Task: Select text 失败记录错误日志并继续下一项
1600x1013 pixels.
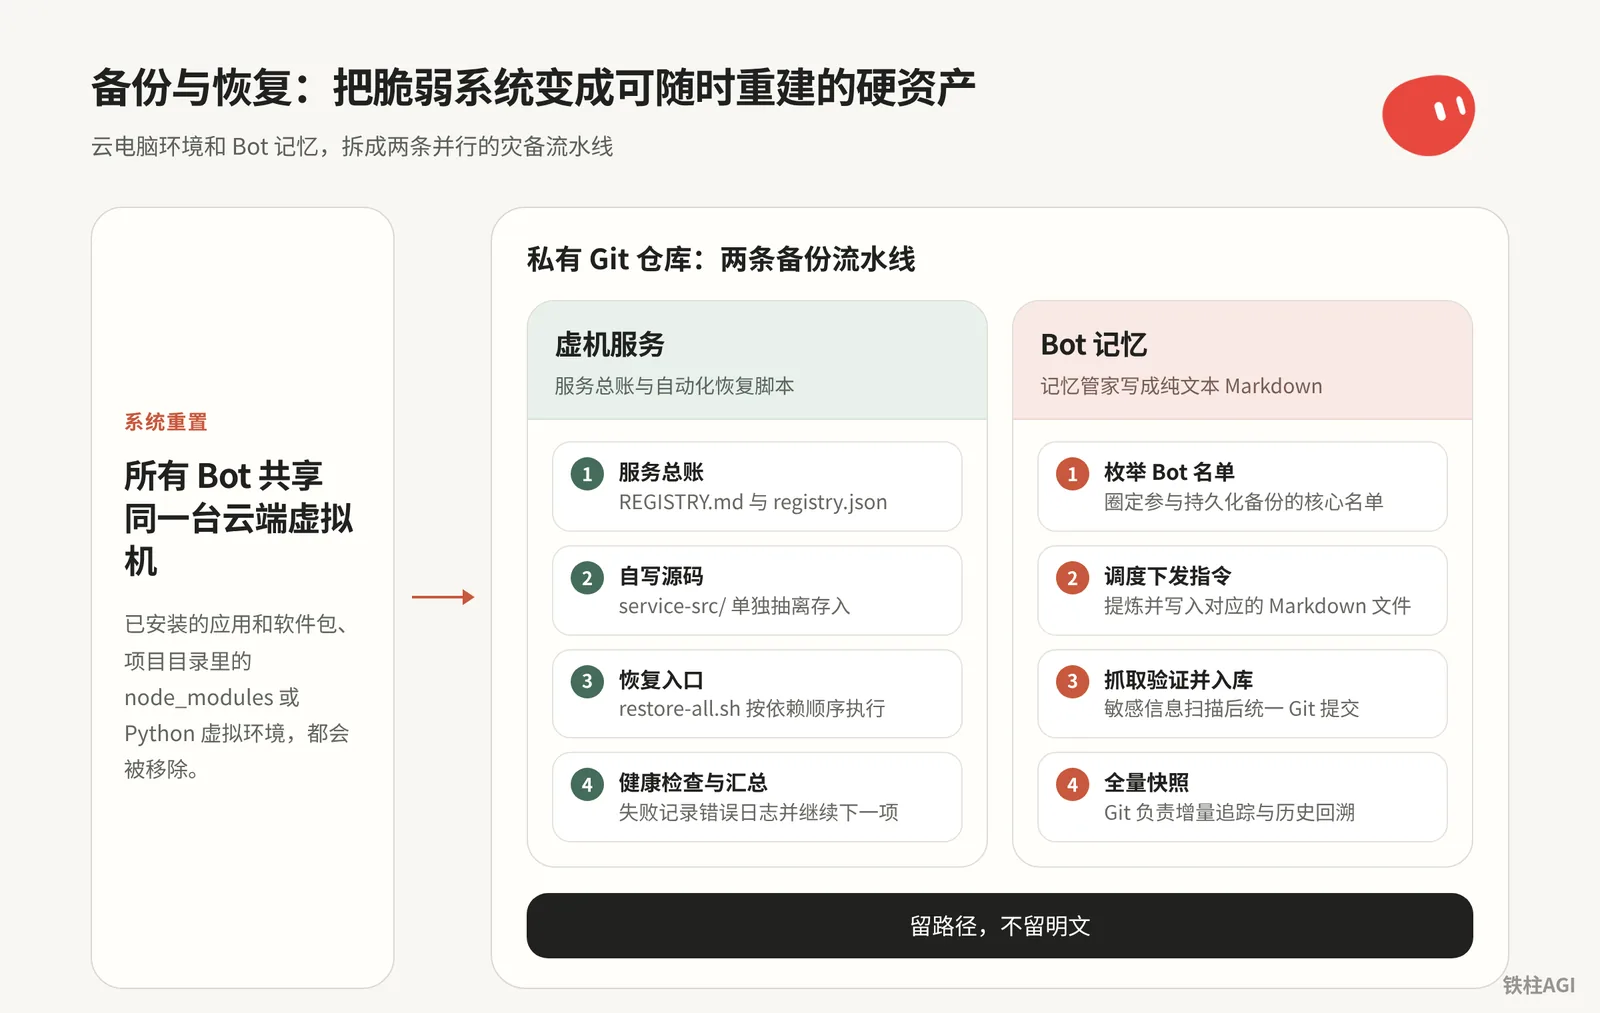Action: tap(759, 813)
